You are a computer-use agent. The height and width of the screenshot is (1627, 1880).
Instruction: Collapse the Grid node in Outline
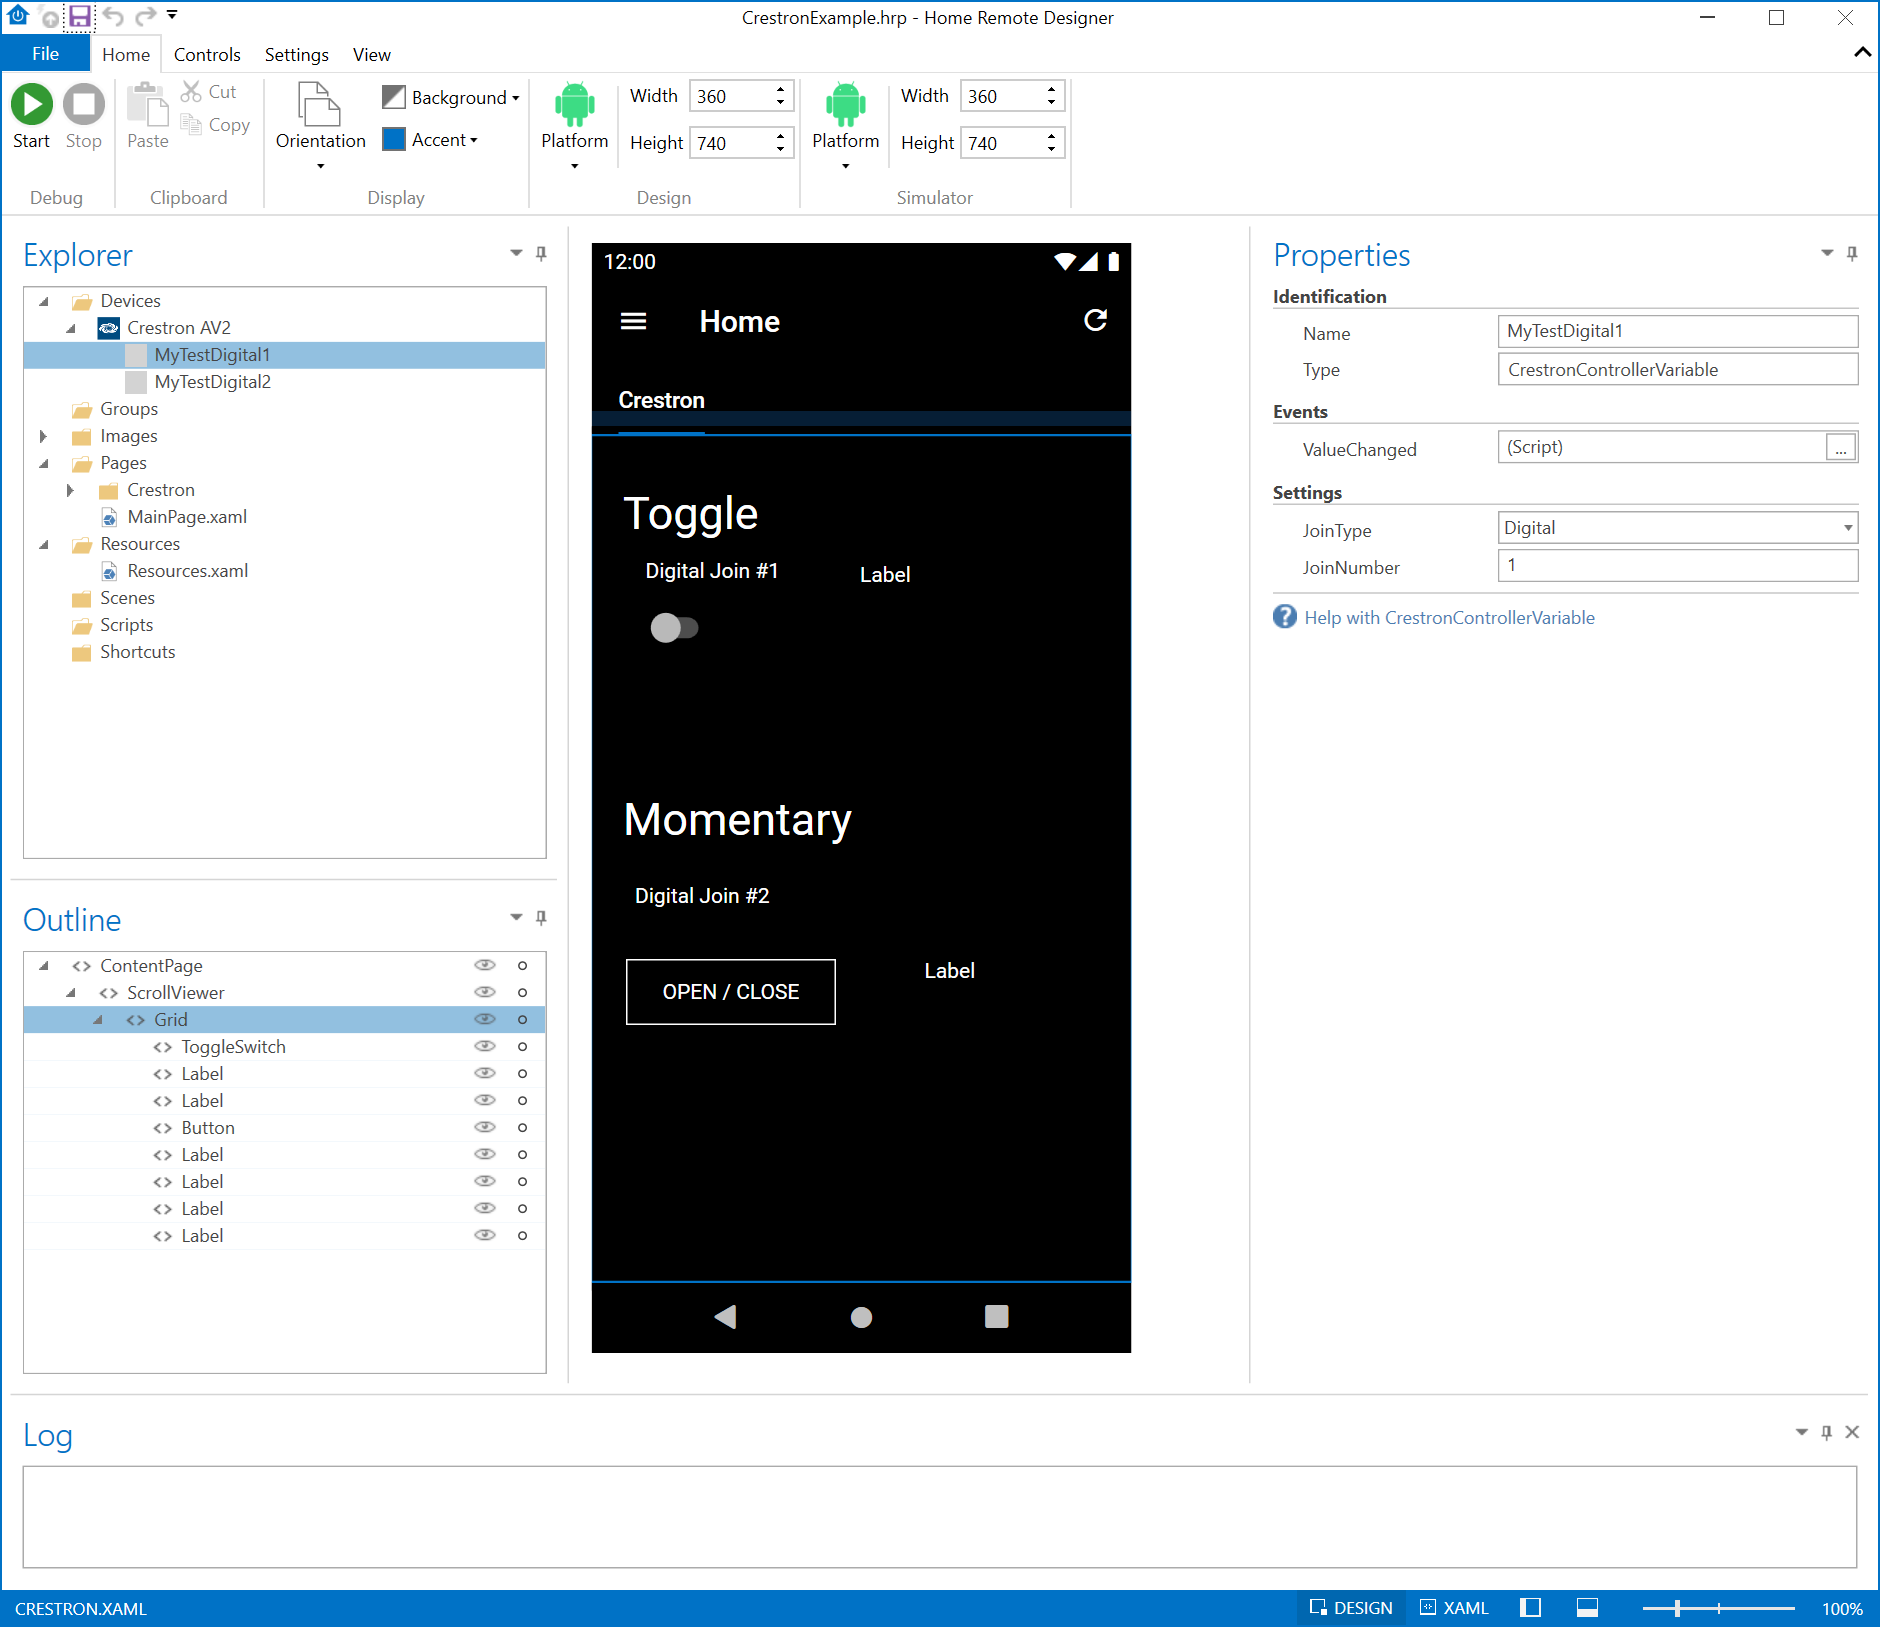(x=98, y=1020)
